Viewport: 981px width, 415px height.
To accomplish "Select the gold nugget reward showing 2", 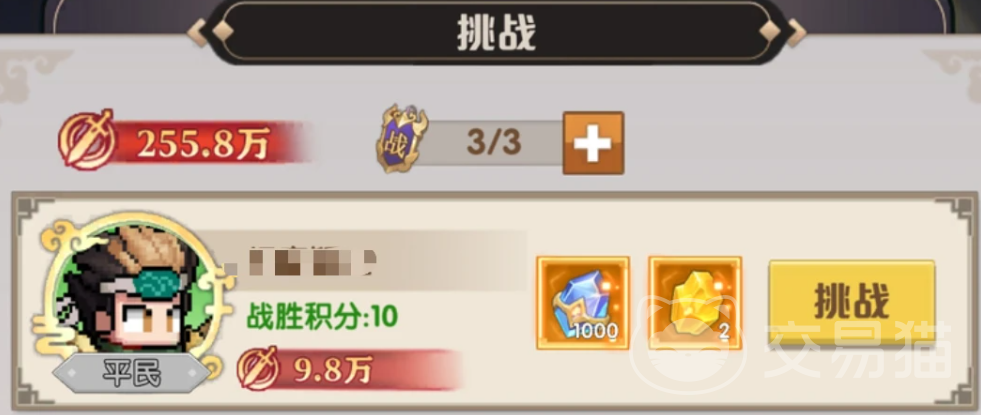I will [x=695, y=303].
